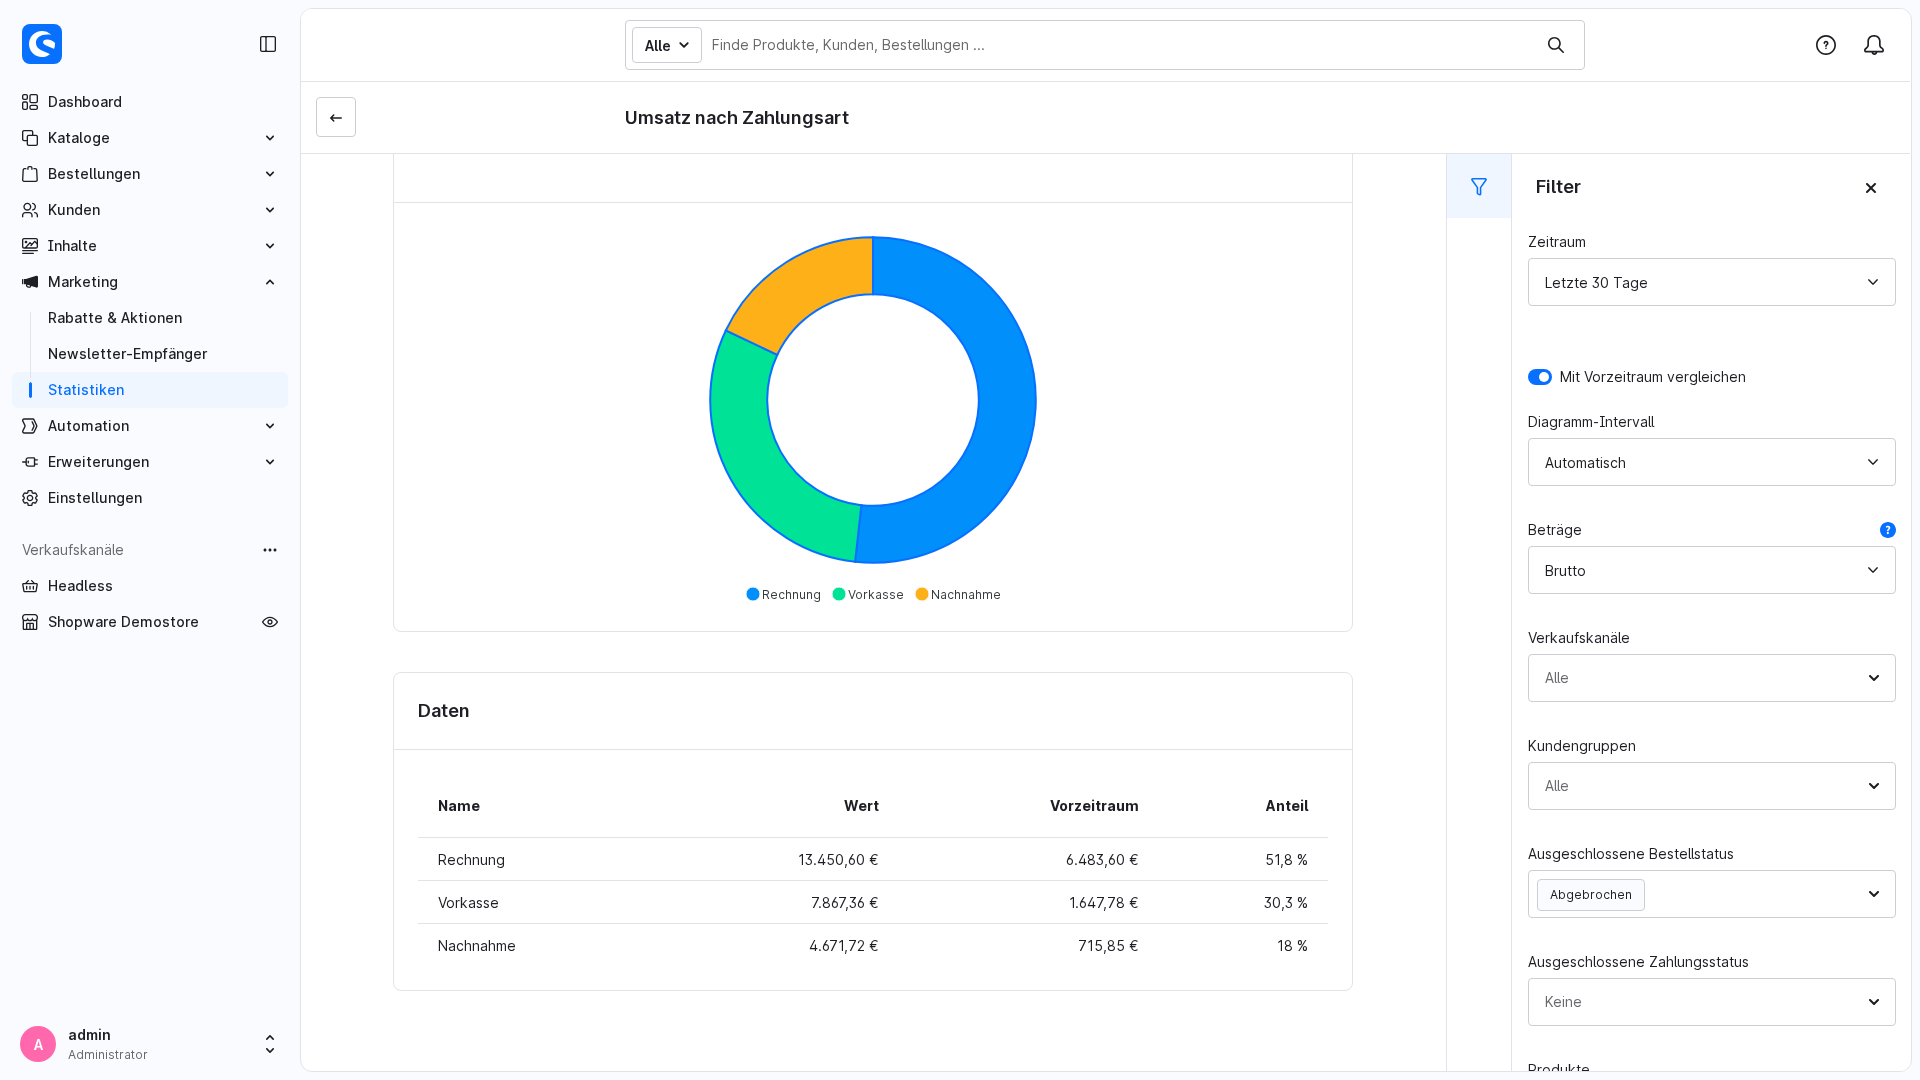Toggle Vorkasse series in chart legend

coord(868,595)
